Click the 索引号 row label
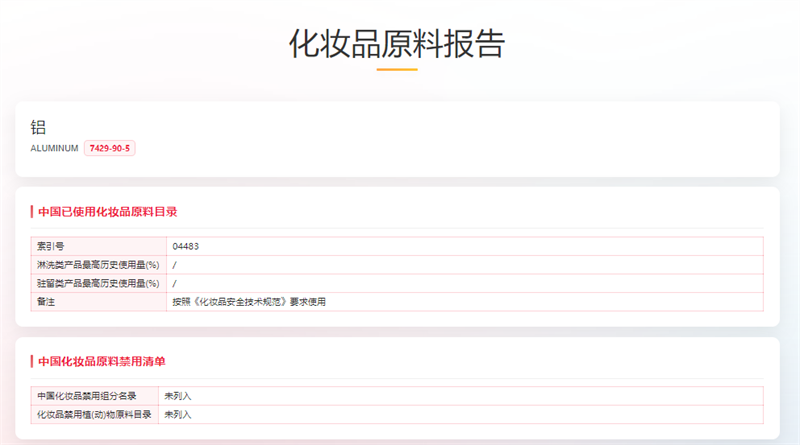The height and width of the screenshot is (445, 800). pyautogui.click(x=51, y=245)
